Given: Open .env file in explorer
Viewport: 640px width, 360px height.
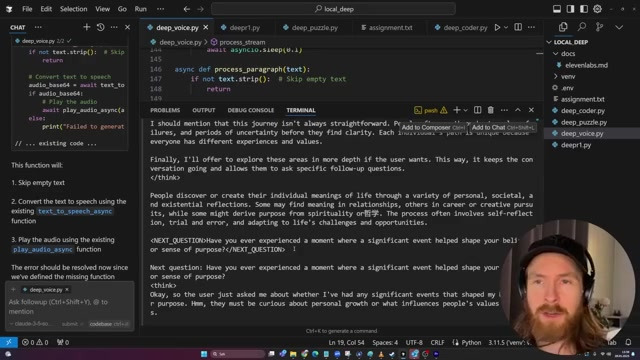Looking at the screenshot, I should pyautogui.click(x=567, y=88).
